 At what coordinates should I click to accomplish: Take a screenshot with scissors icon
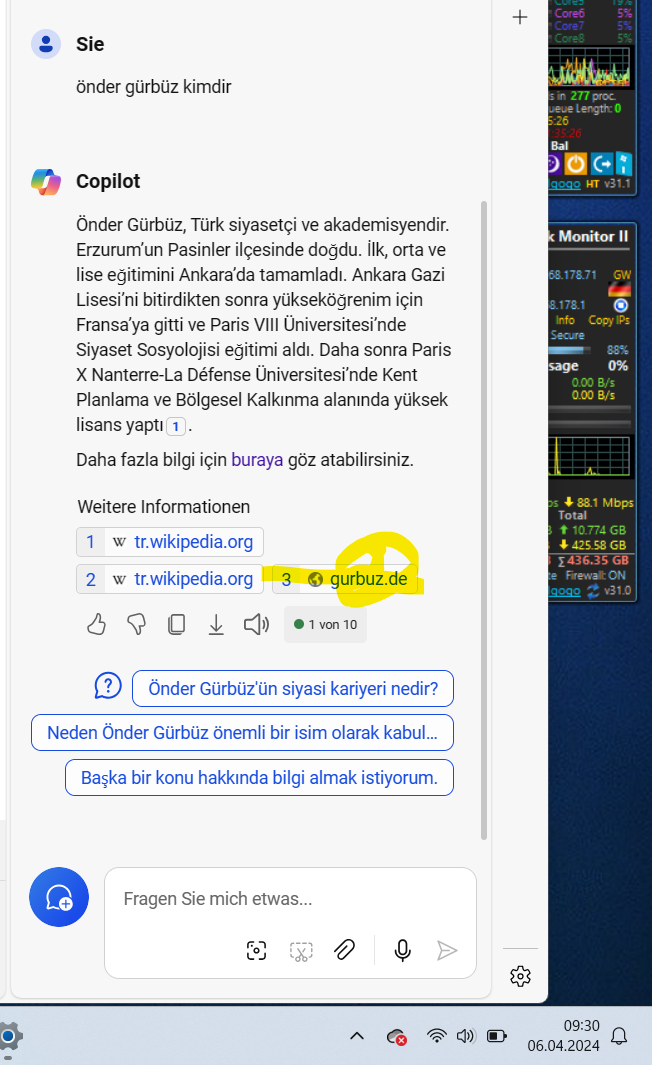[x=301, y=950]
